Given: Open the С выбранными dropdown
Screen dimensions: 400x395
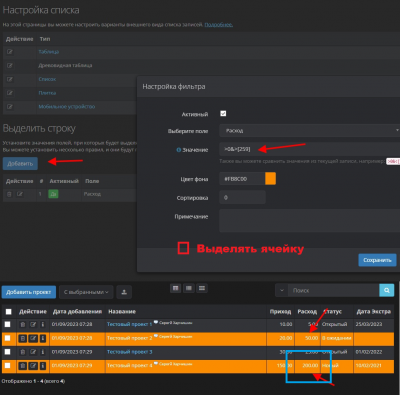Looking at the screenshot, I should click(86, 292).
